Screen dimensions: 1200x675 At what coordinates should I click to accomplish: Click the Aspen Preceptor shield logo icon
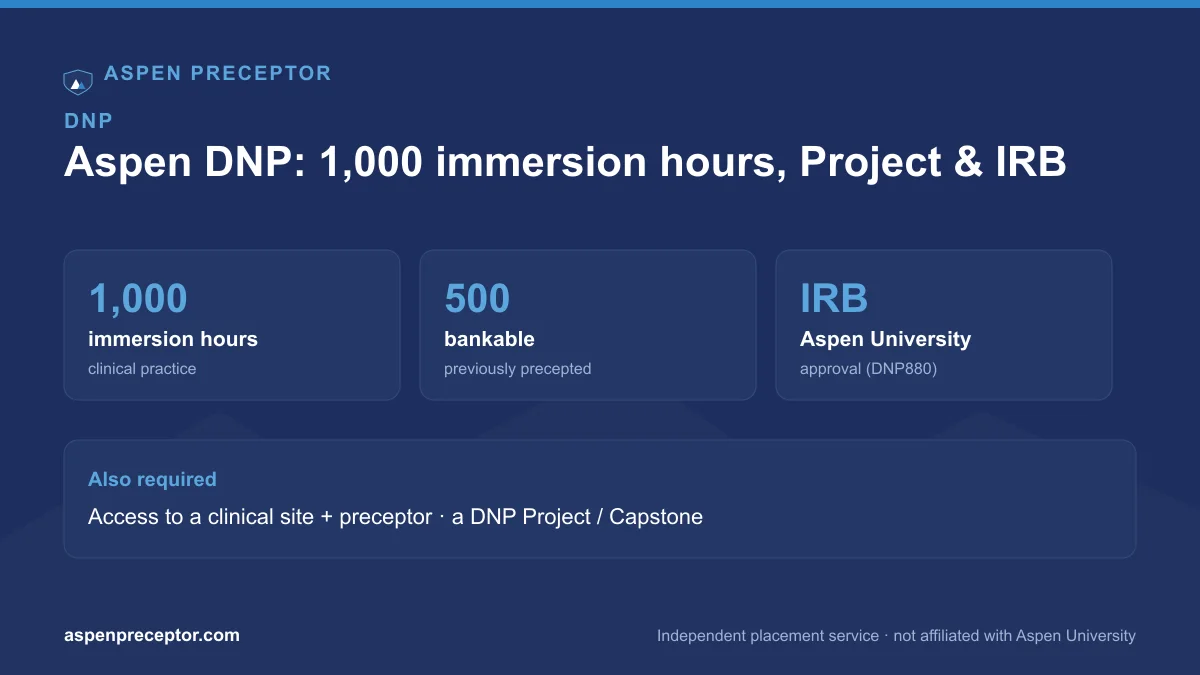click(x=78, y=82)
